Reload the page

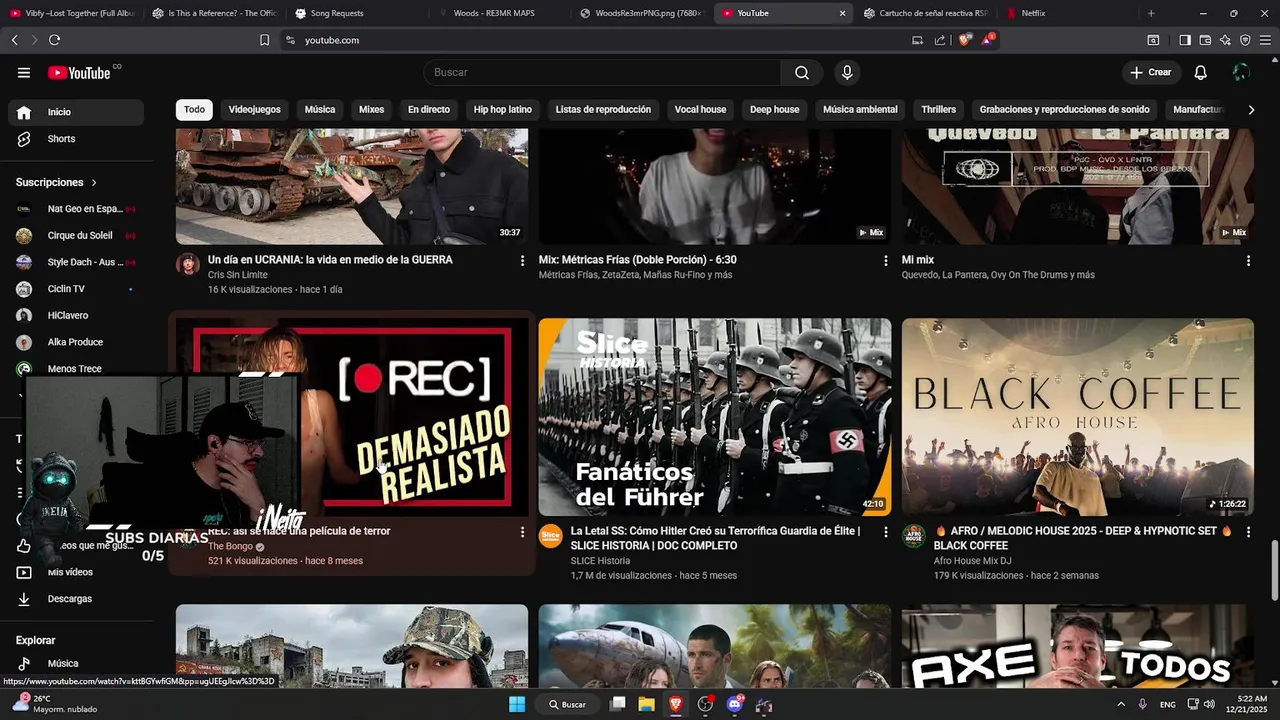click(x=54, y=40)
